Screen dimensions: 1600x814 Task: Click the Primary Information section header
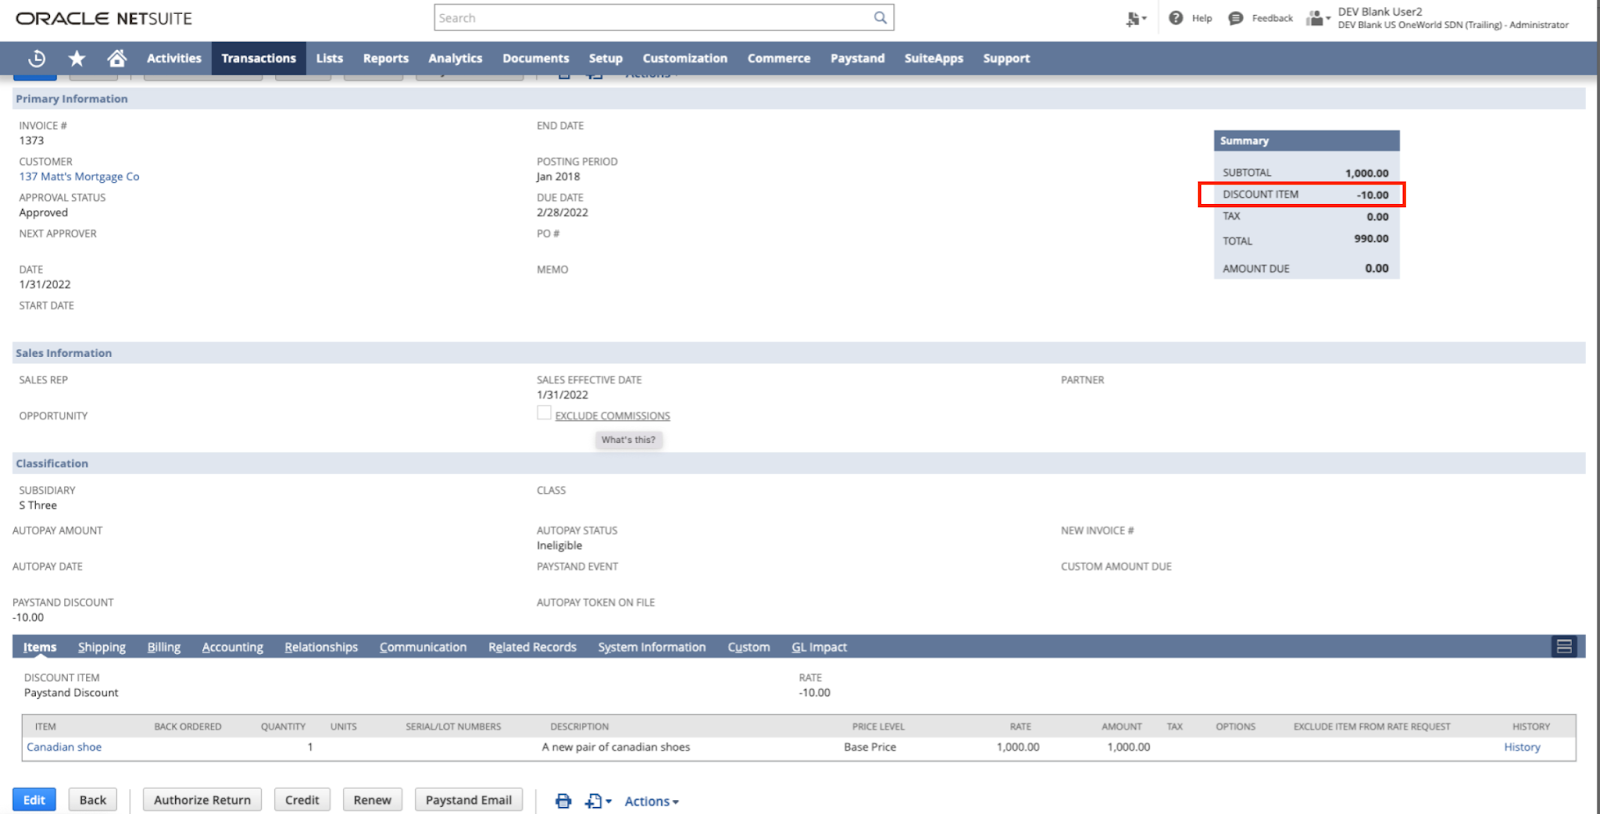(798, 99)
